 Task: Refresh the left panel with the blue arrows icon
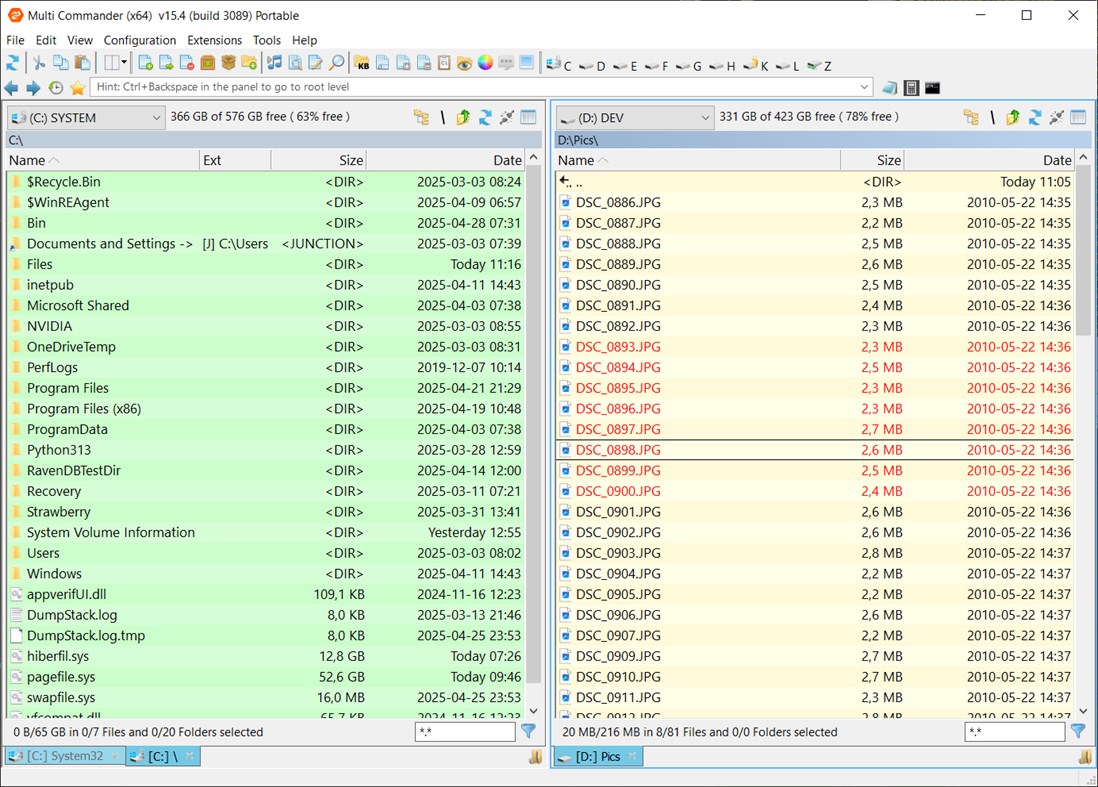[484, 116]
